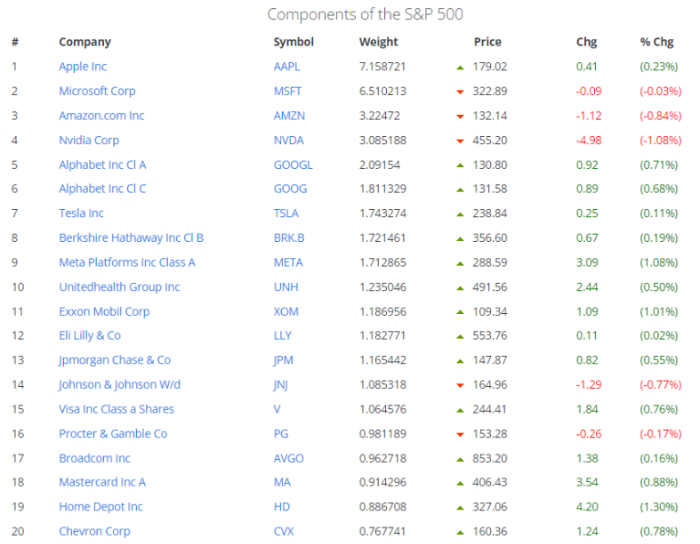
Task: Click the green up arrow beside Tesla price
Action: click(460, 215)
